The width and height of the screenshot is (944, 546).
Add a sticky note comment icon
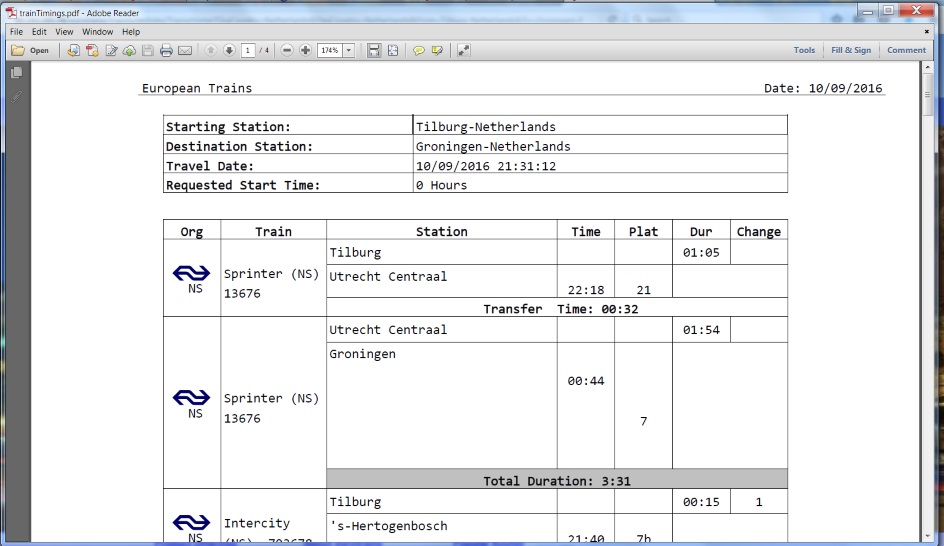418,51
